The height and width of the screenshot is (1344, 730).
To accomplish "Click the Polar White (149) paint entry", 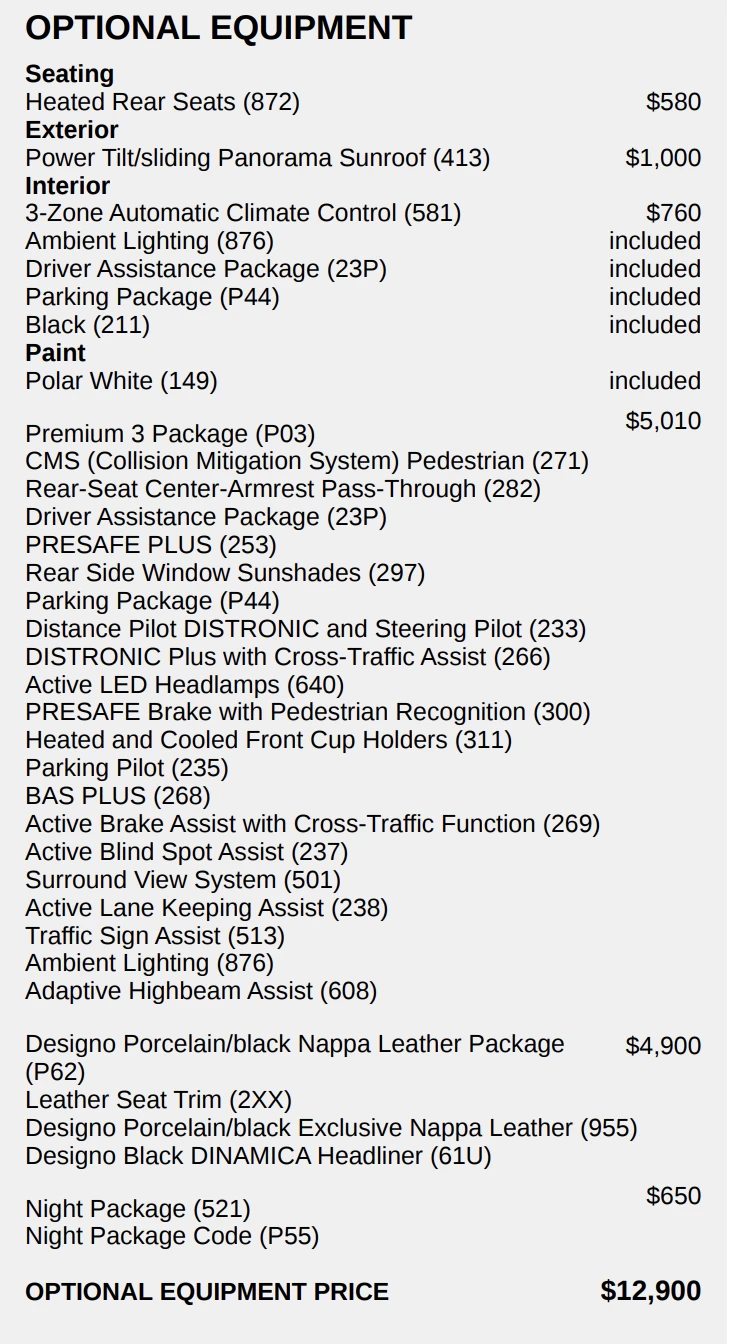I will coord(121,381).
